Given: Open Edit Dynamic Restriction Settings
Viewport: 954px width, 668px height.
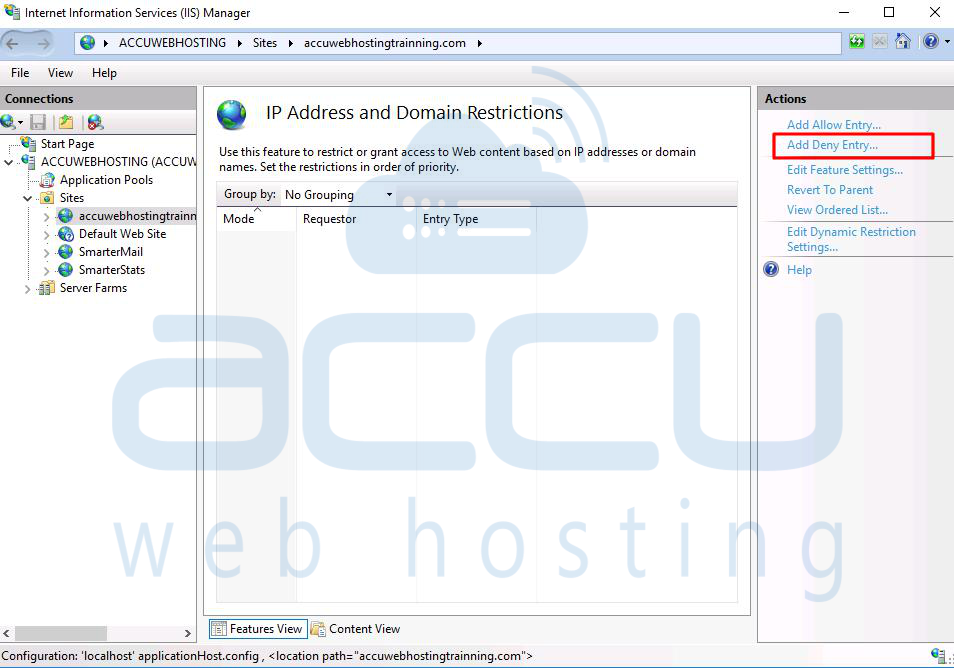Looking at the screenshot, I should [x=851, y=239].
